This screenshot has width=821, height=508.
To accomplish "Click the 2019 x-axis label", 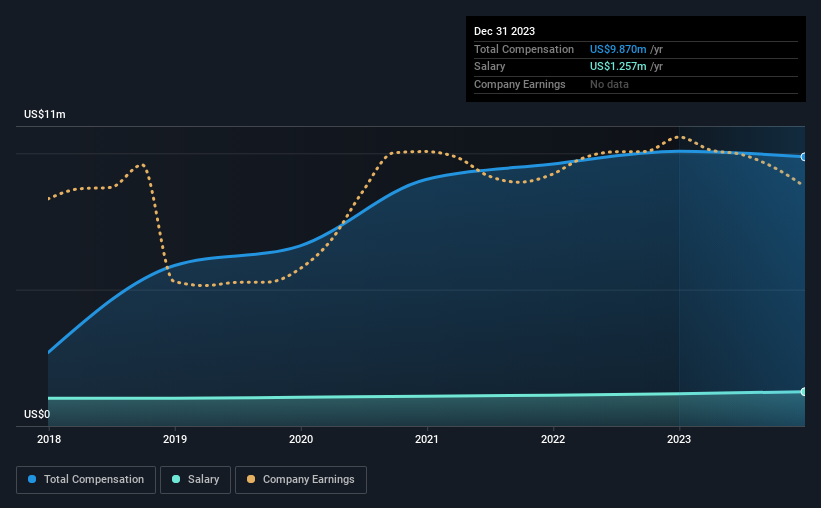I will (x=175, y=439).
